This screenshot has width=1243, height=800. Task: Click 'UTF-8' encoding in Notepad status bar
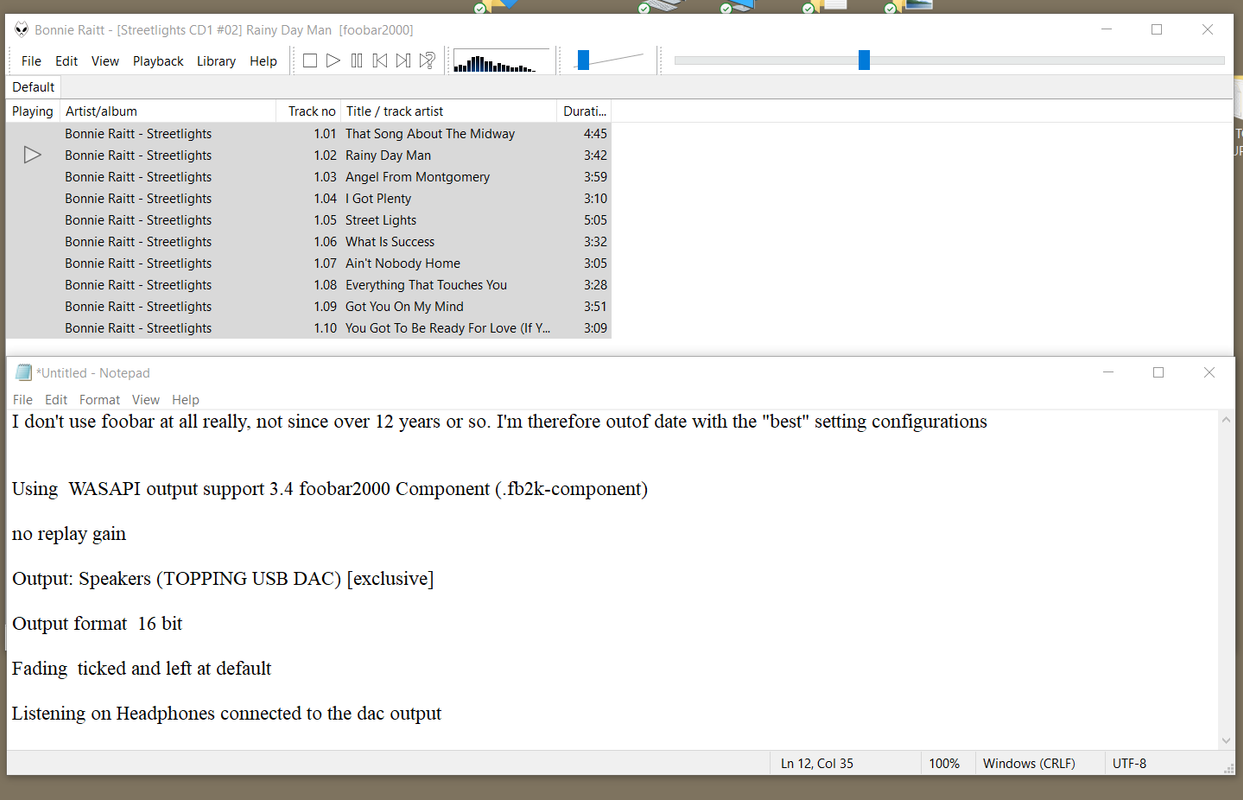tap(1130, 763)
